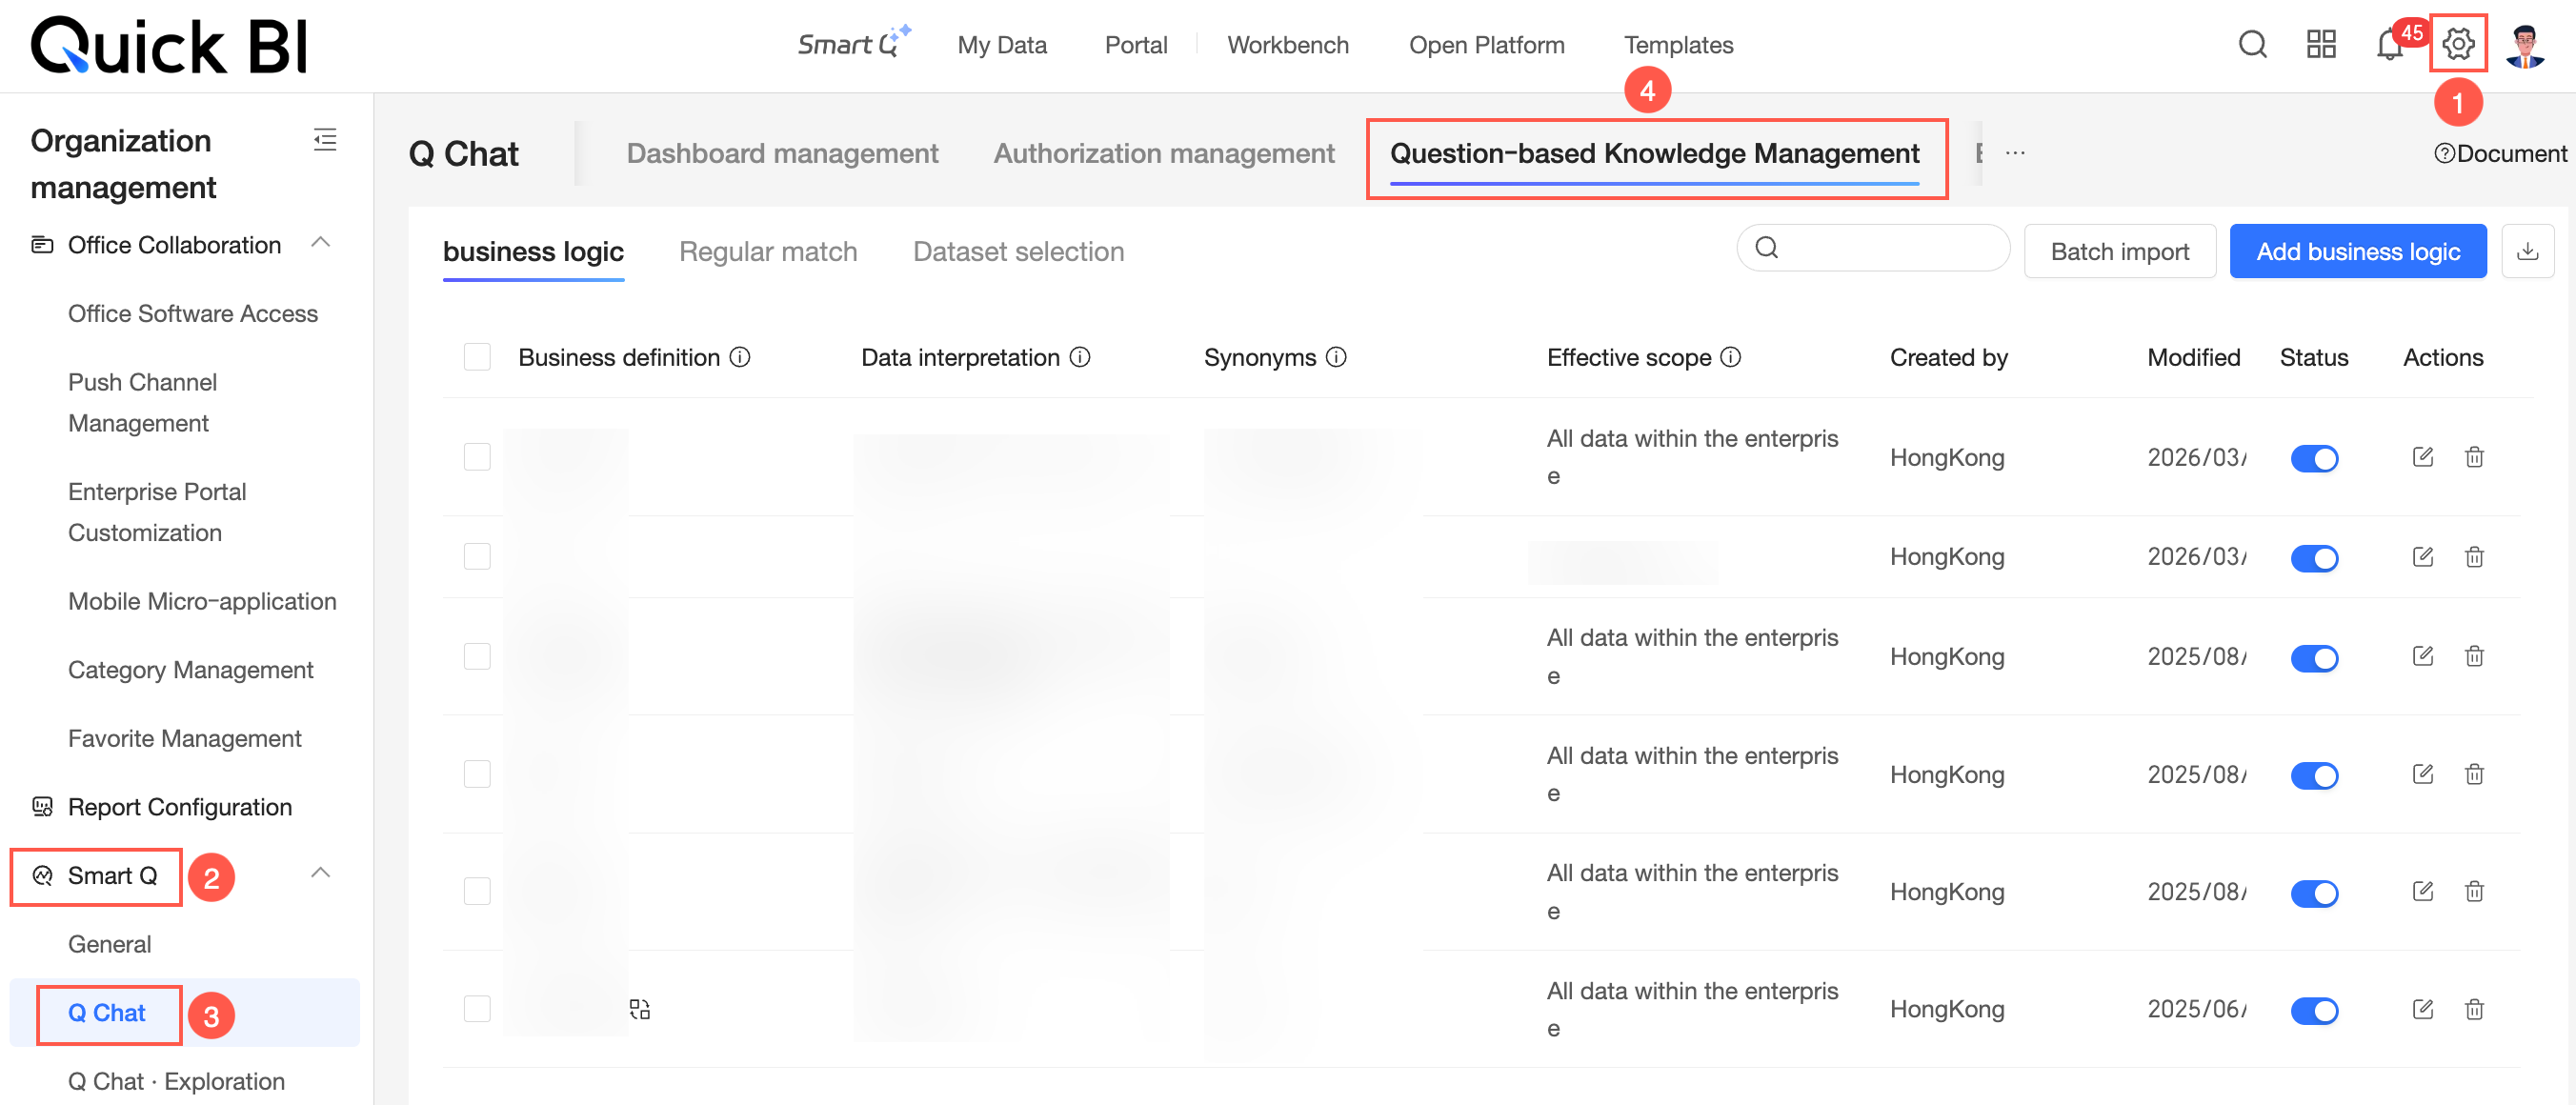The width and height of the screenshot is (2576, 1105).
Task: Open Category Management in the sidebar
Action: [191, 670]
